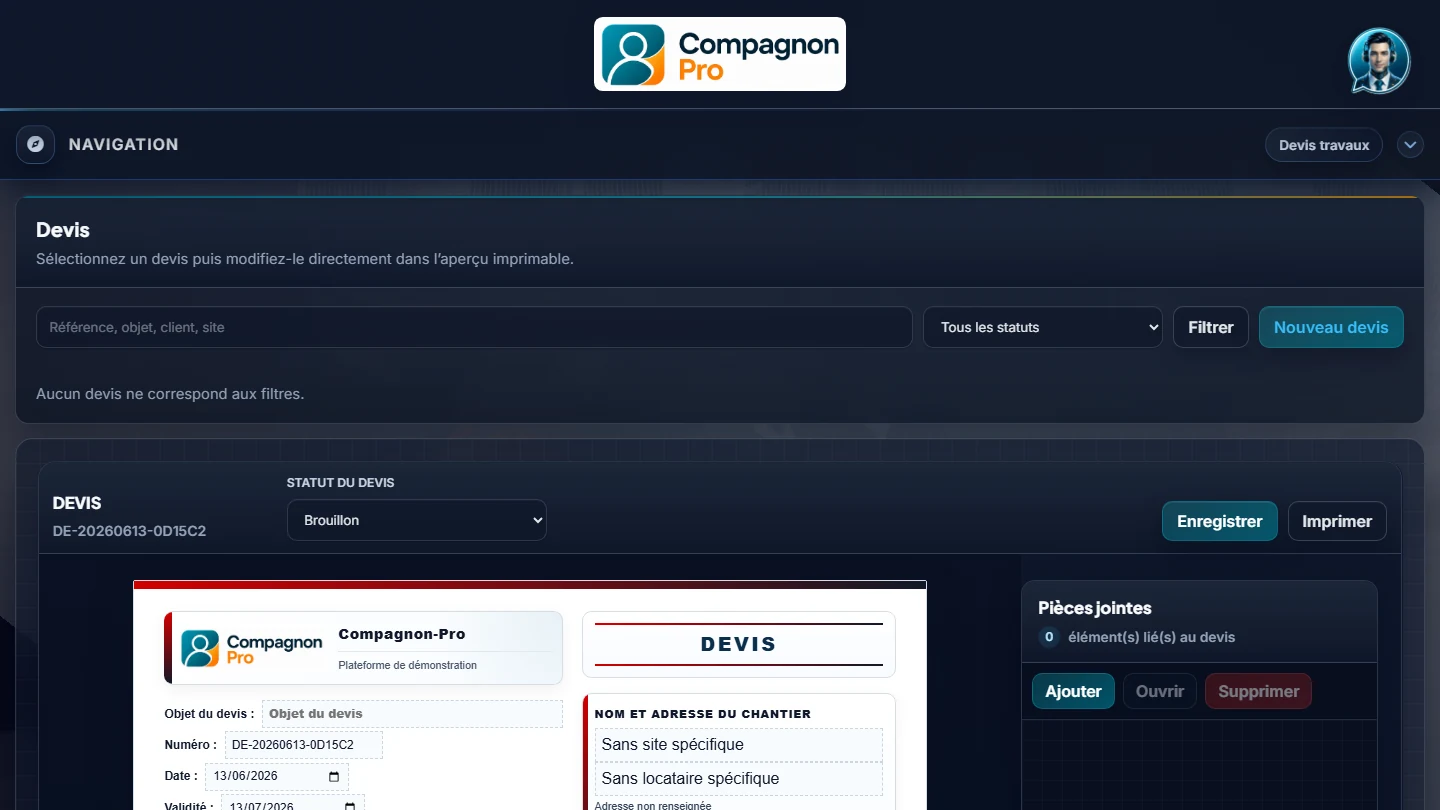Click the Compagnon Pro header logo
This screenshot has height=810, width=1440.
(720, 54)
